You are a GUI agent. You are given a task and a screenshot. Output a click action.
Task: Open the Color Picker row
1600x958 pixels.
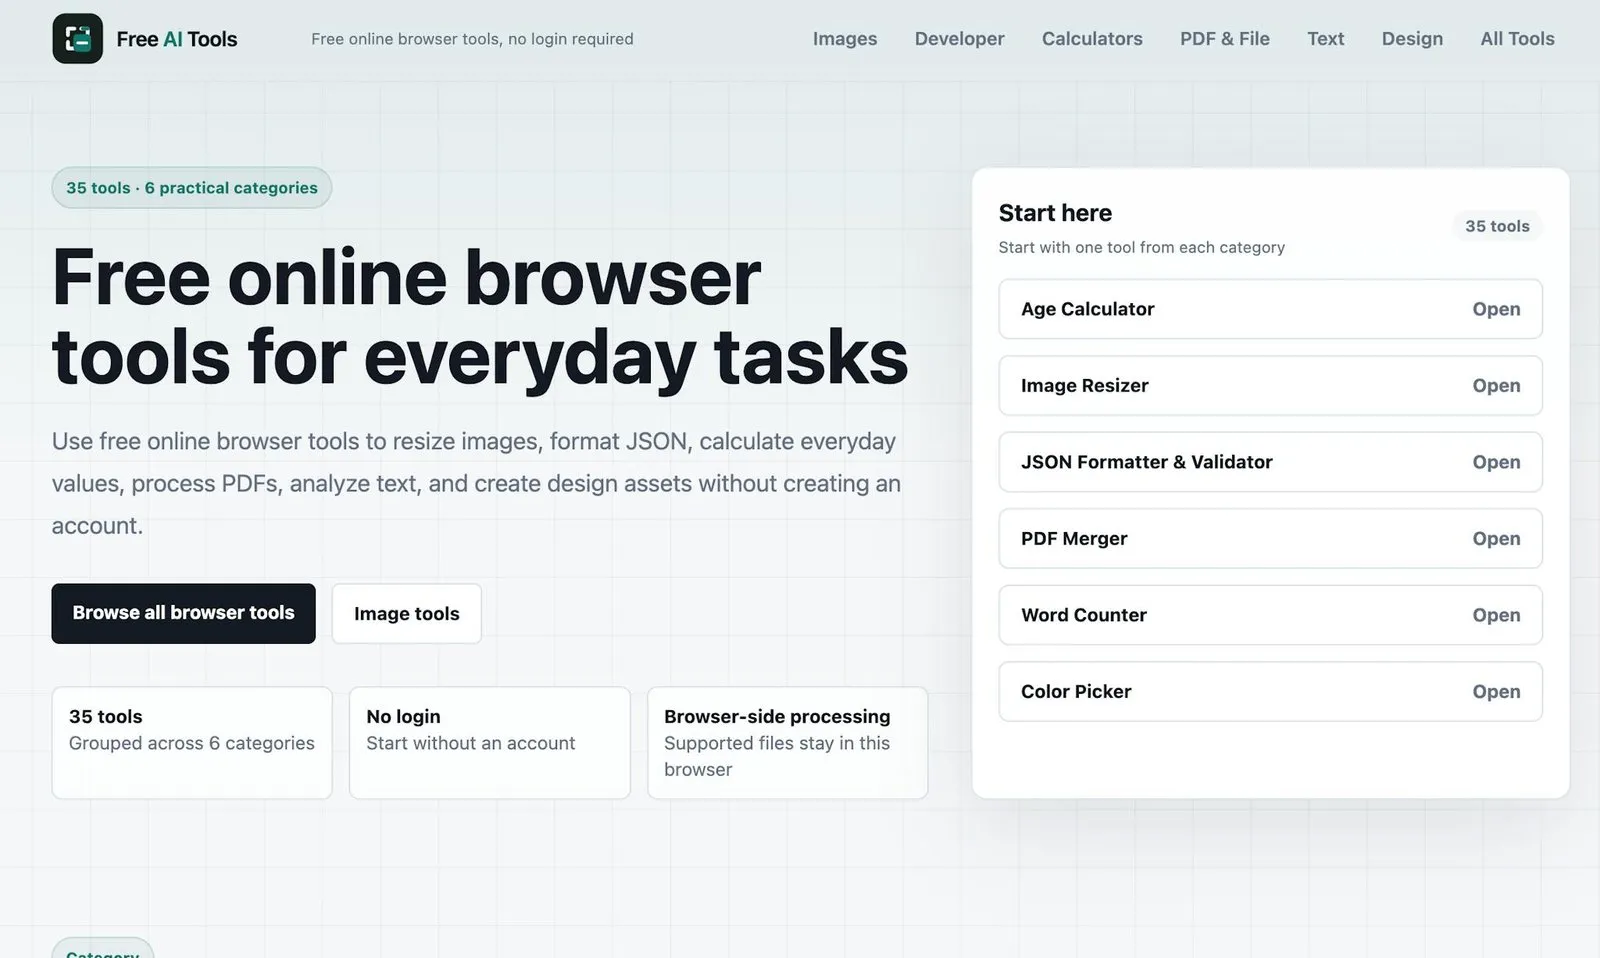[1270, 691]
